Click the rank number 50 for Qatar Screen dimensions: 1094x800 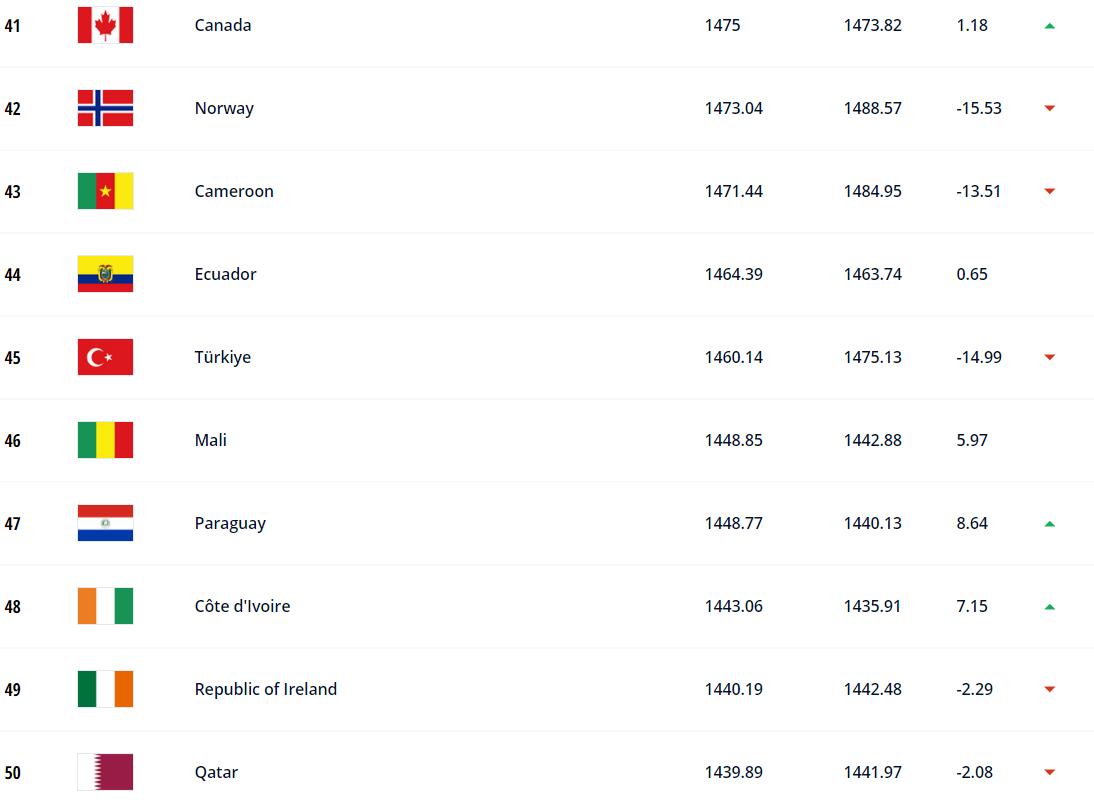(12, 772)
